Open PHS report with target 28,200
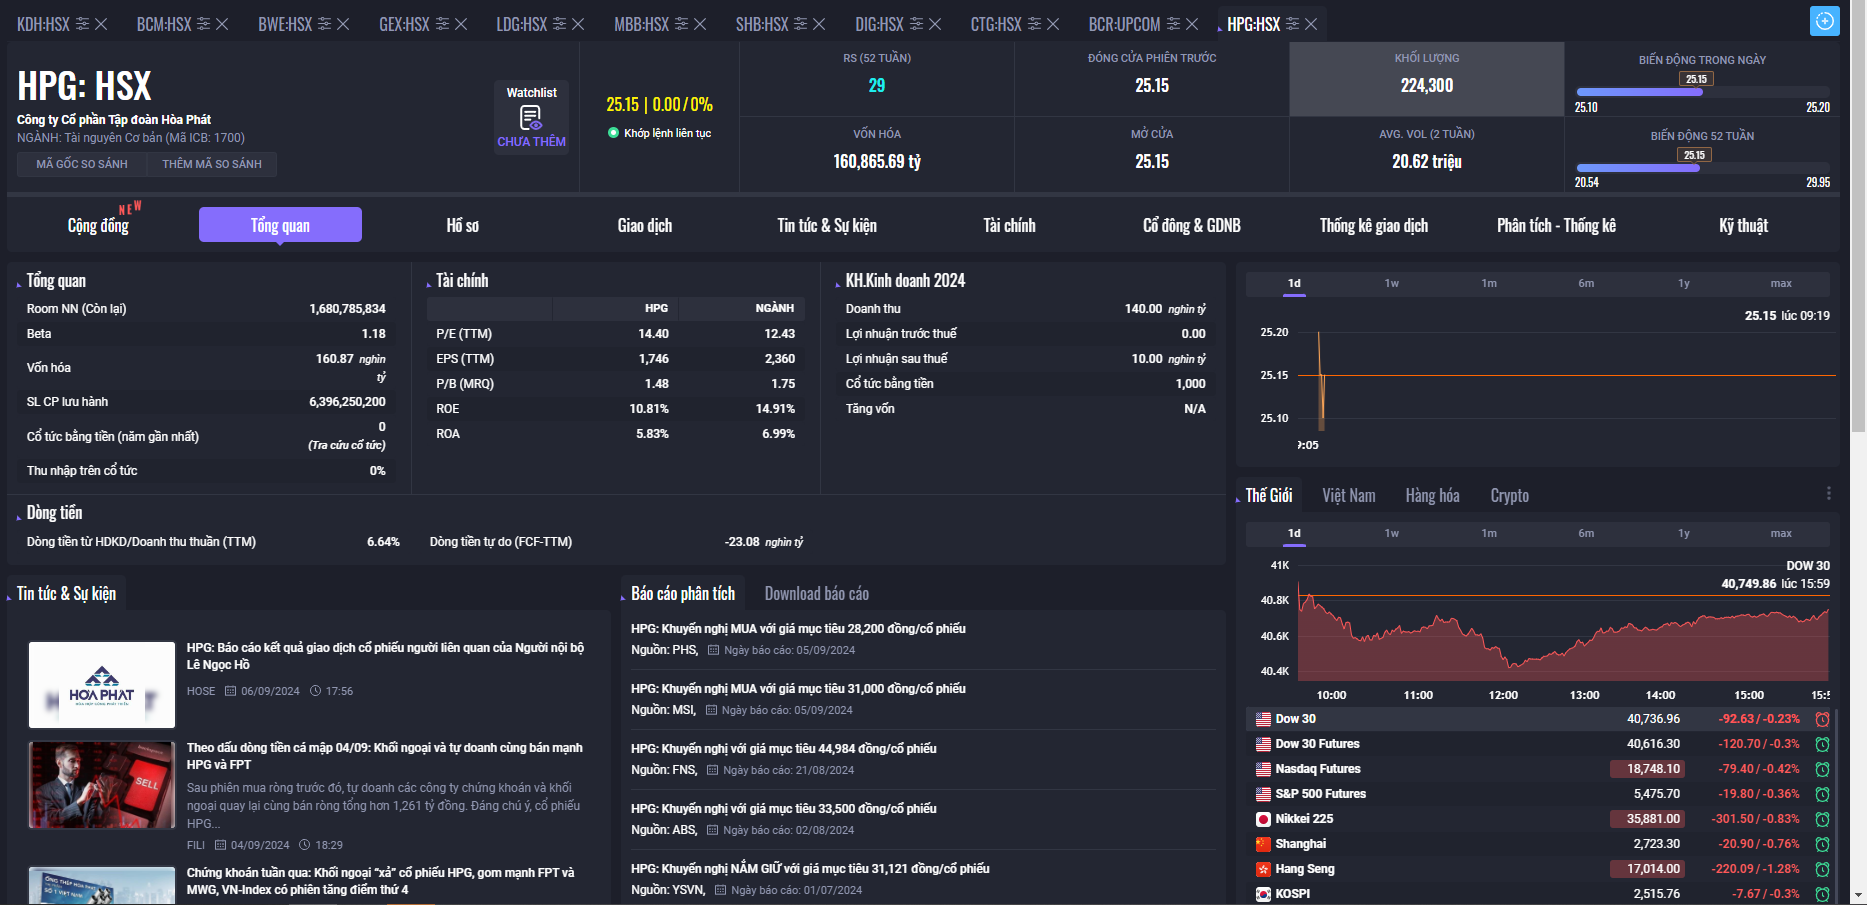 tap(798, 628)
